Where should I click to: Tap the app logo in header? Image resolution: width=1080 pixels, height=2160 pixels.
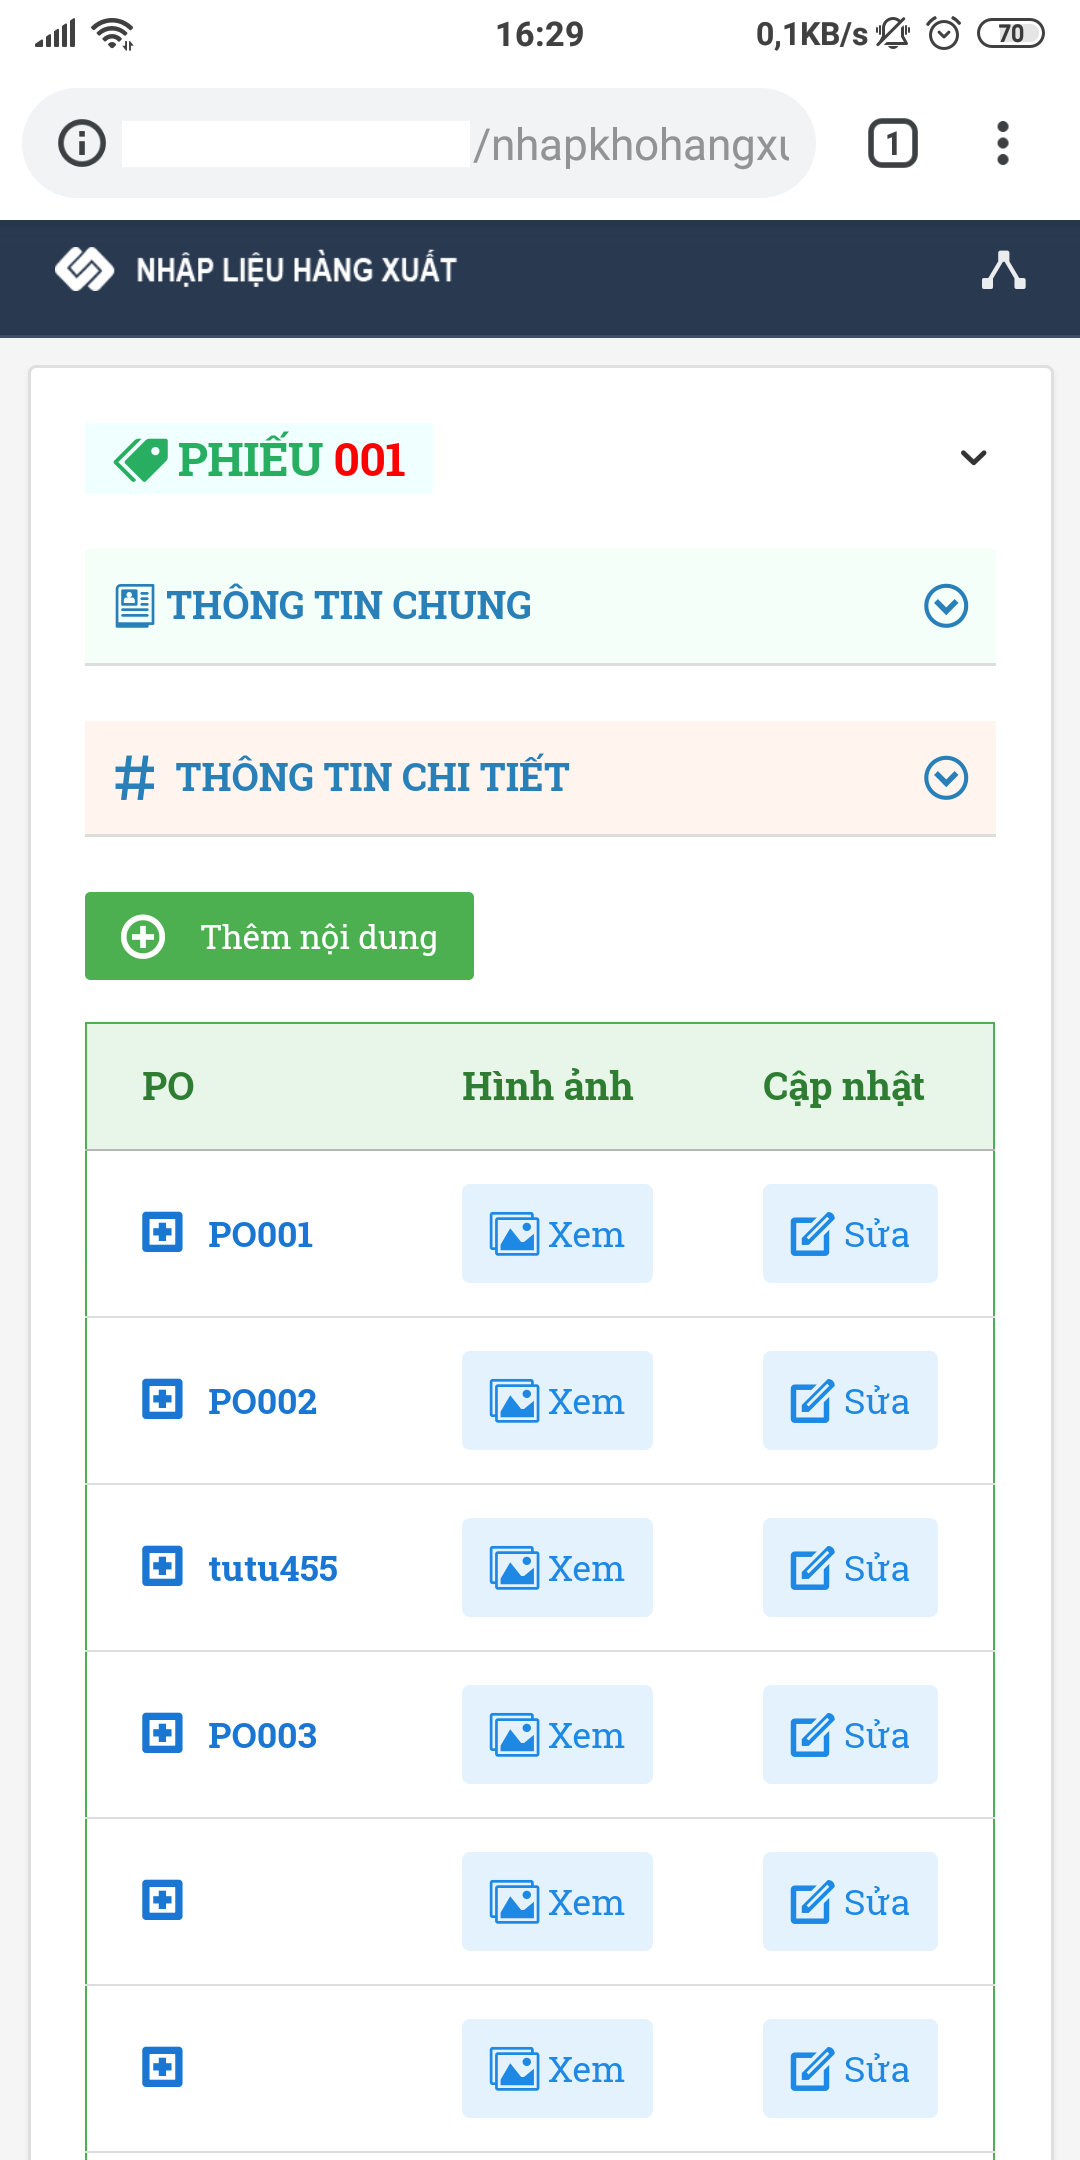pos(84,269)
